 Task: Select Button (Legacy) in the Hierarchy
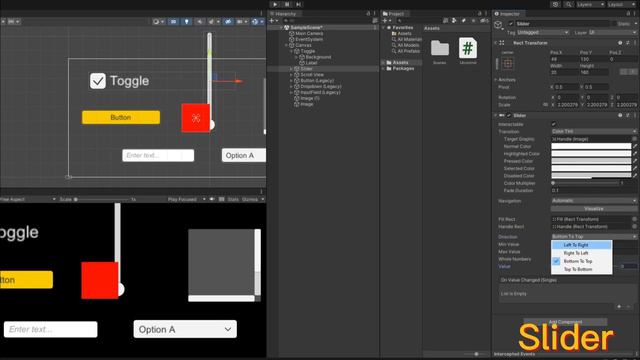tap(317, 81)
